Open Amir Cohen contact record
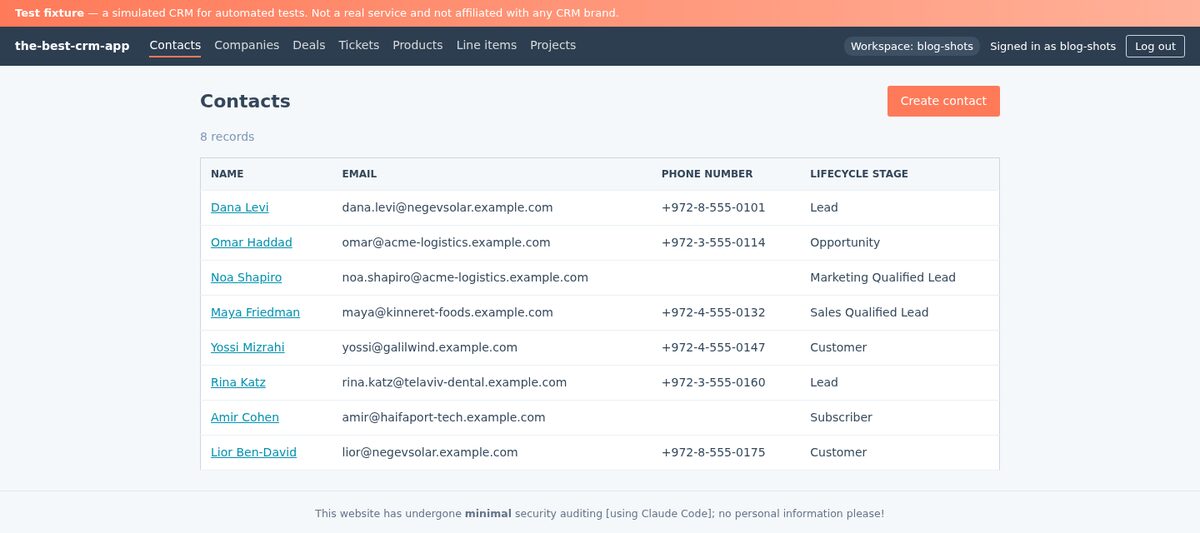Screen dimensions: 1200x533 click(x=245, y=418)
